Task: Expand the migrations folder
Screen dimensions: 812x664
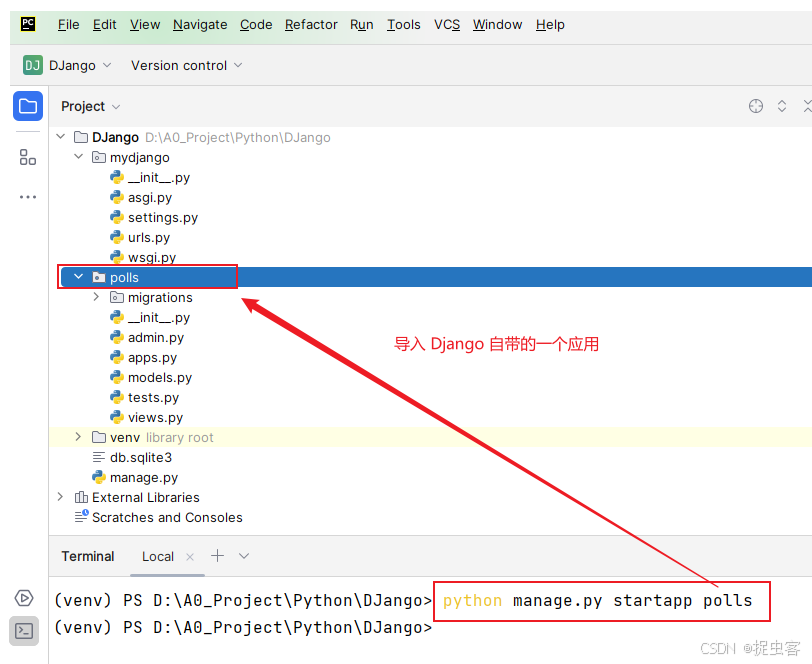Action: coord(96,297)
